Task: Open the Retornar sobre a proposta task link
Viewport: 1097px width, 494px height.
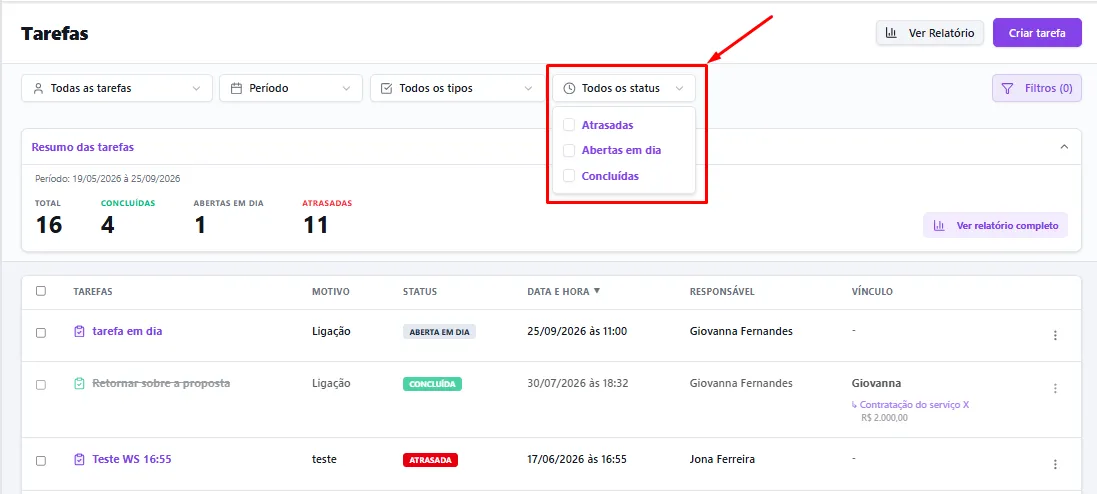Action: (x=162, y=383)
